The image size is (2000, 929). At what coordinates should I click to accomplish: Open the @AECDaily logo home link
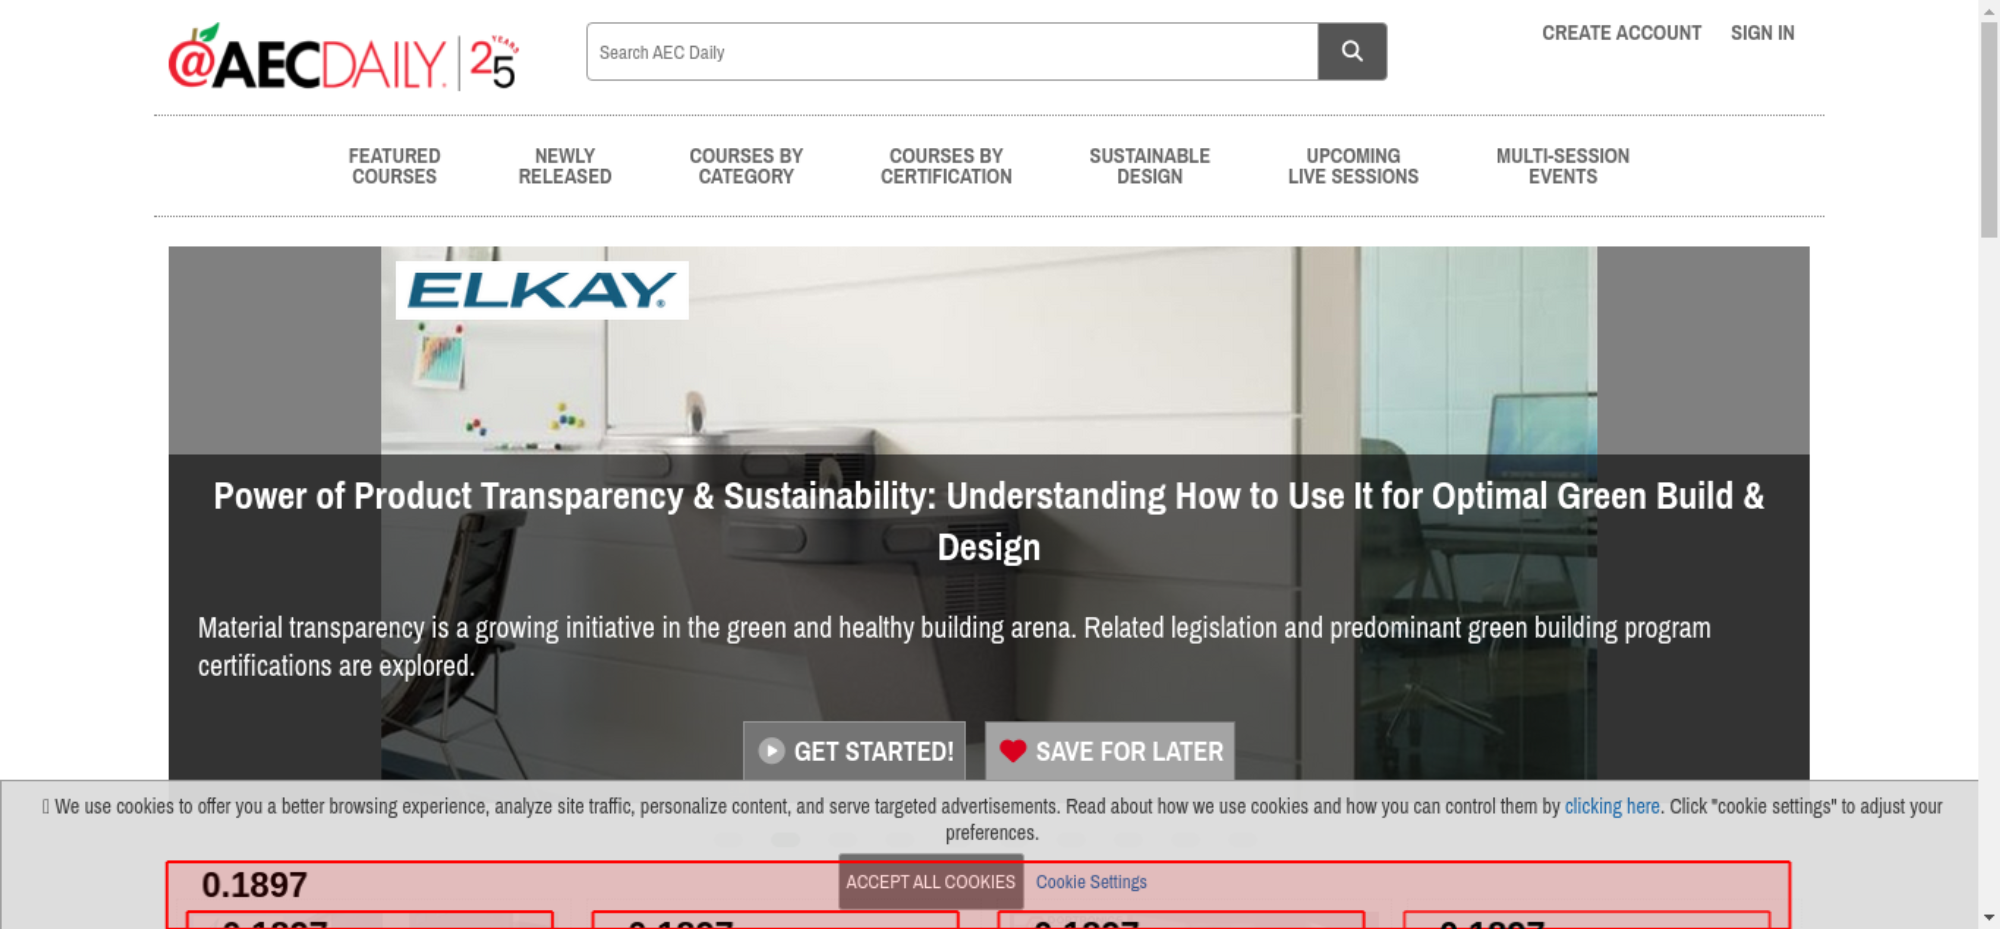click(307, 62)
